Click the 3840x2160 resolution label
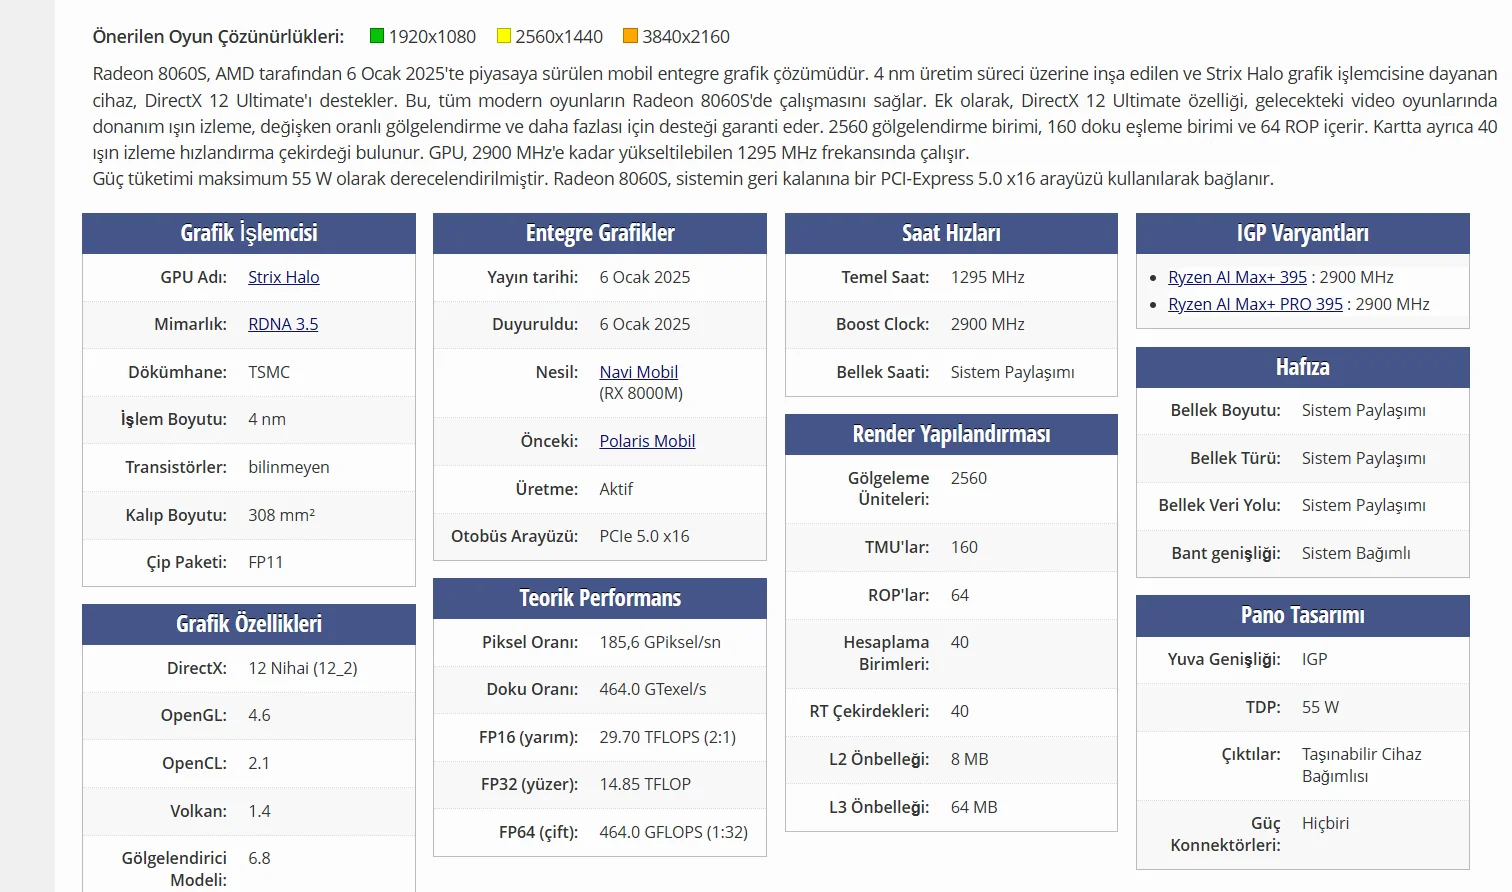 point(686,37)
